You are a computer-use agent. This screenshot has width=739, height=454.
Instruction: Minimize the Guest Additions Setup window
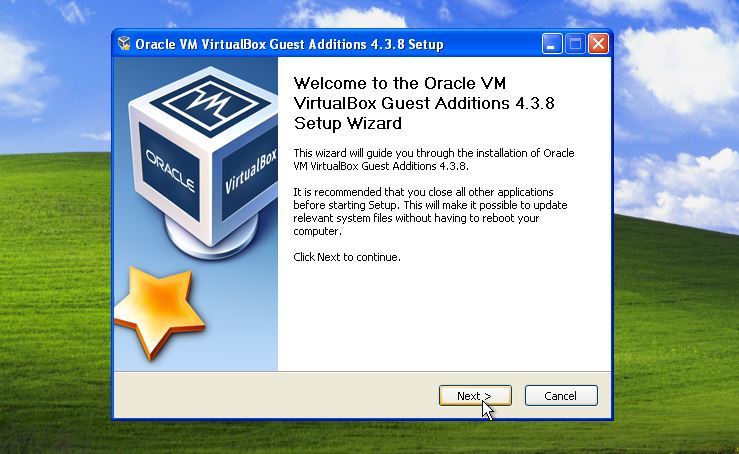[551, 44]
